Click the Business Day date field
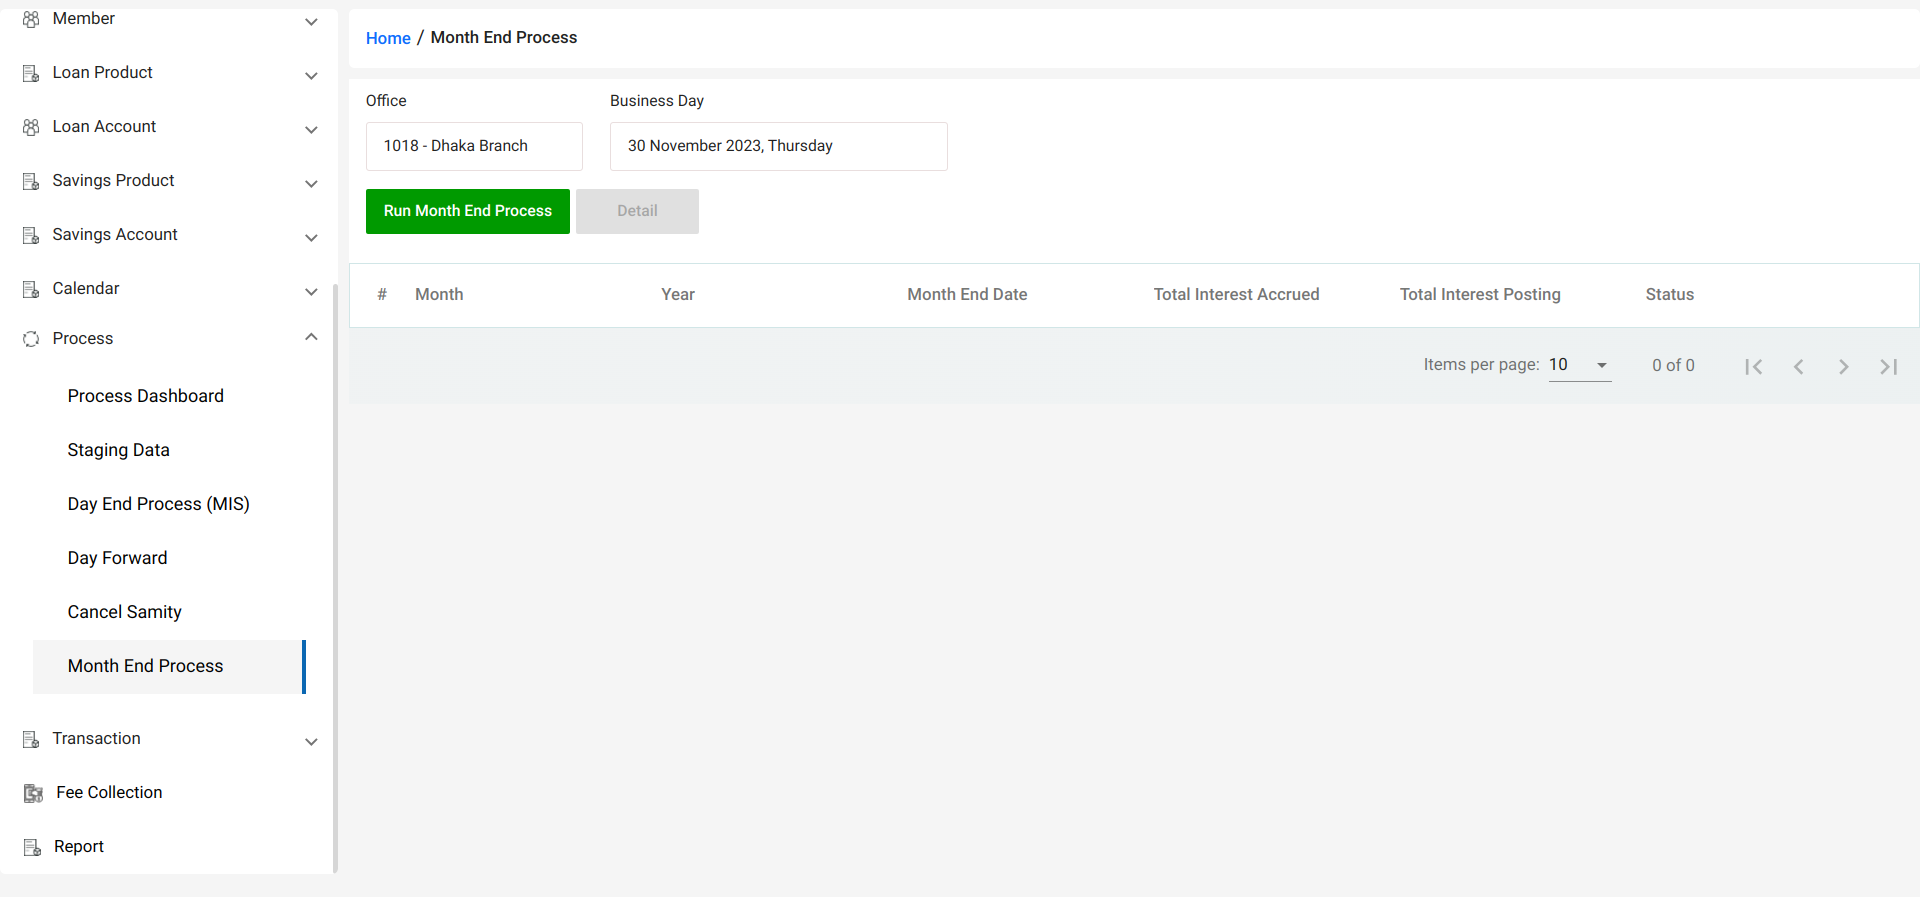 click(x=779, y=146)
